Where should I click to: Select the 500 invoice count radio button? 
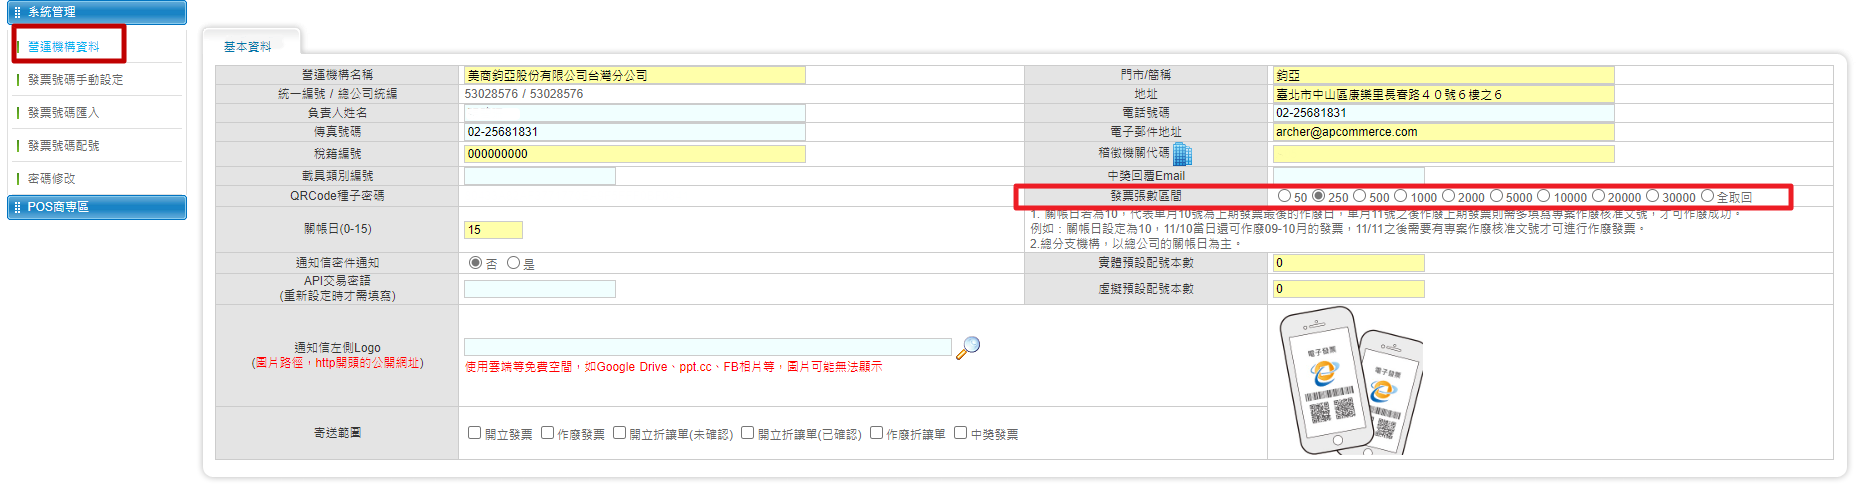click(1359, 196)
